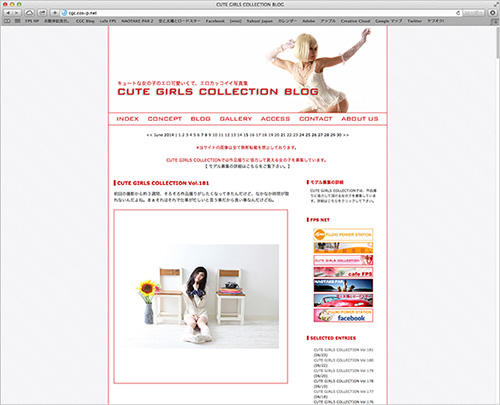Viewport: 500px width, 405px height.
Task: Open the CUTE GIRLS COLLECTION Vol.181 post title
Action: coord(163,183)
